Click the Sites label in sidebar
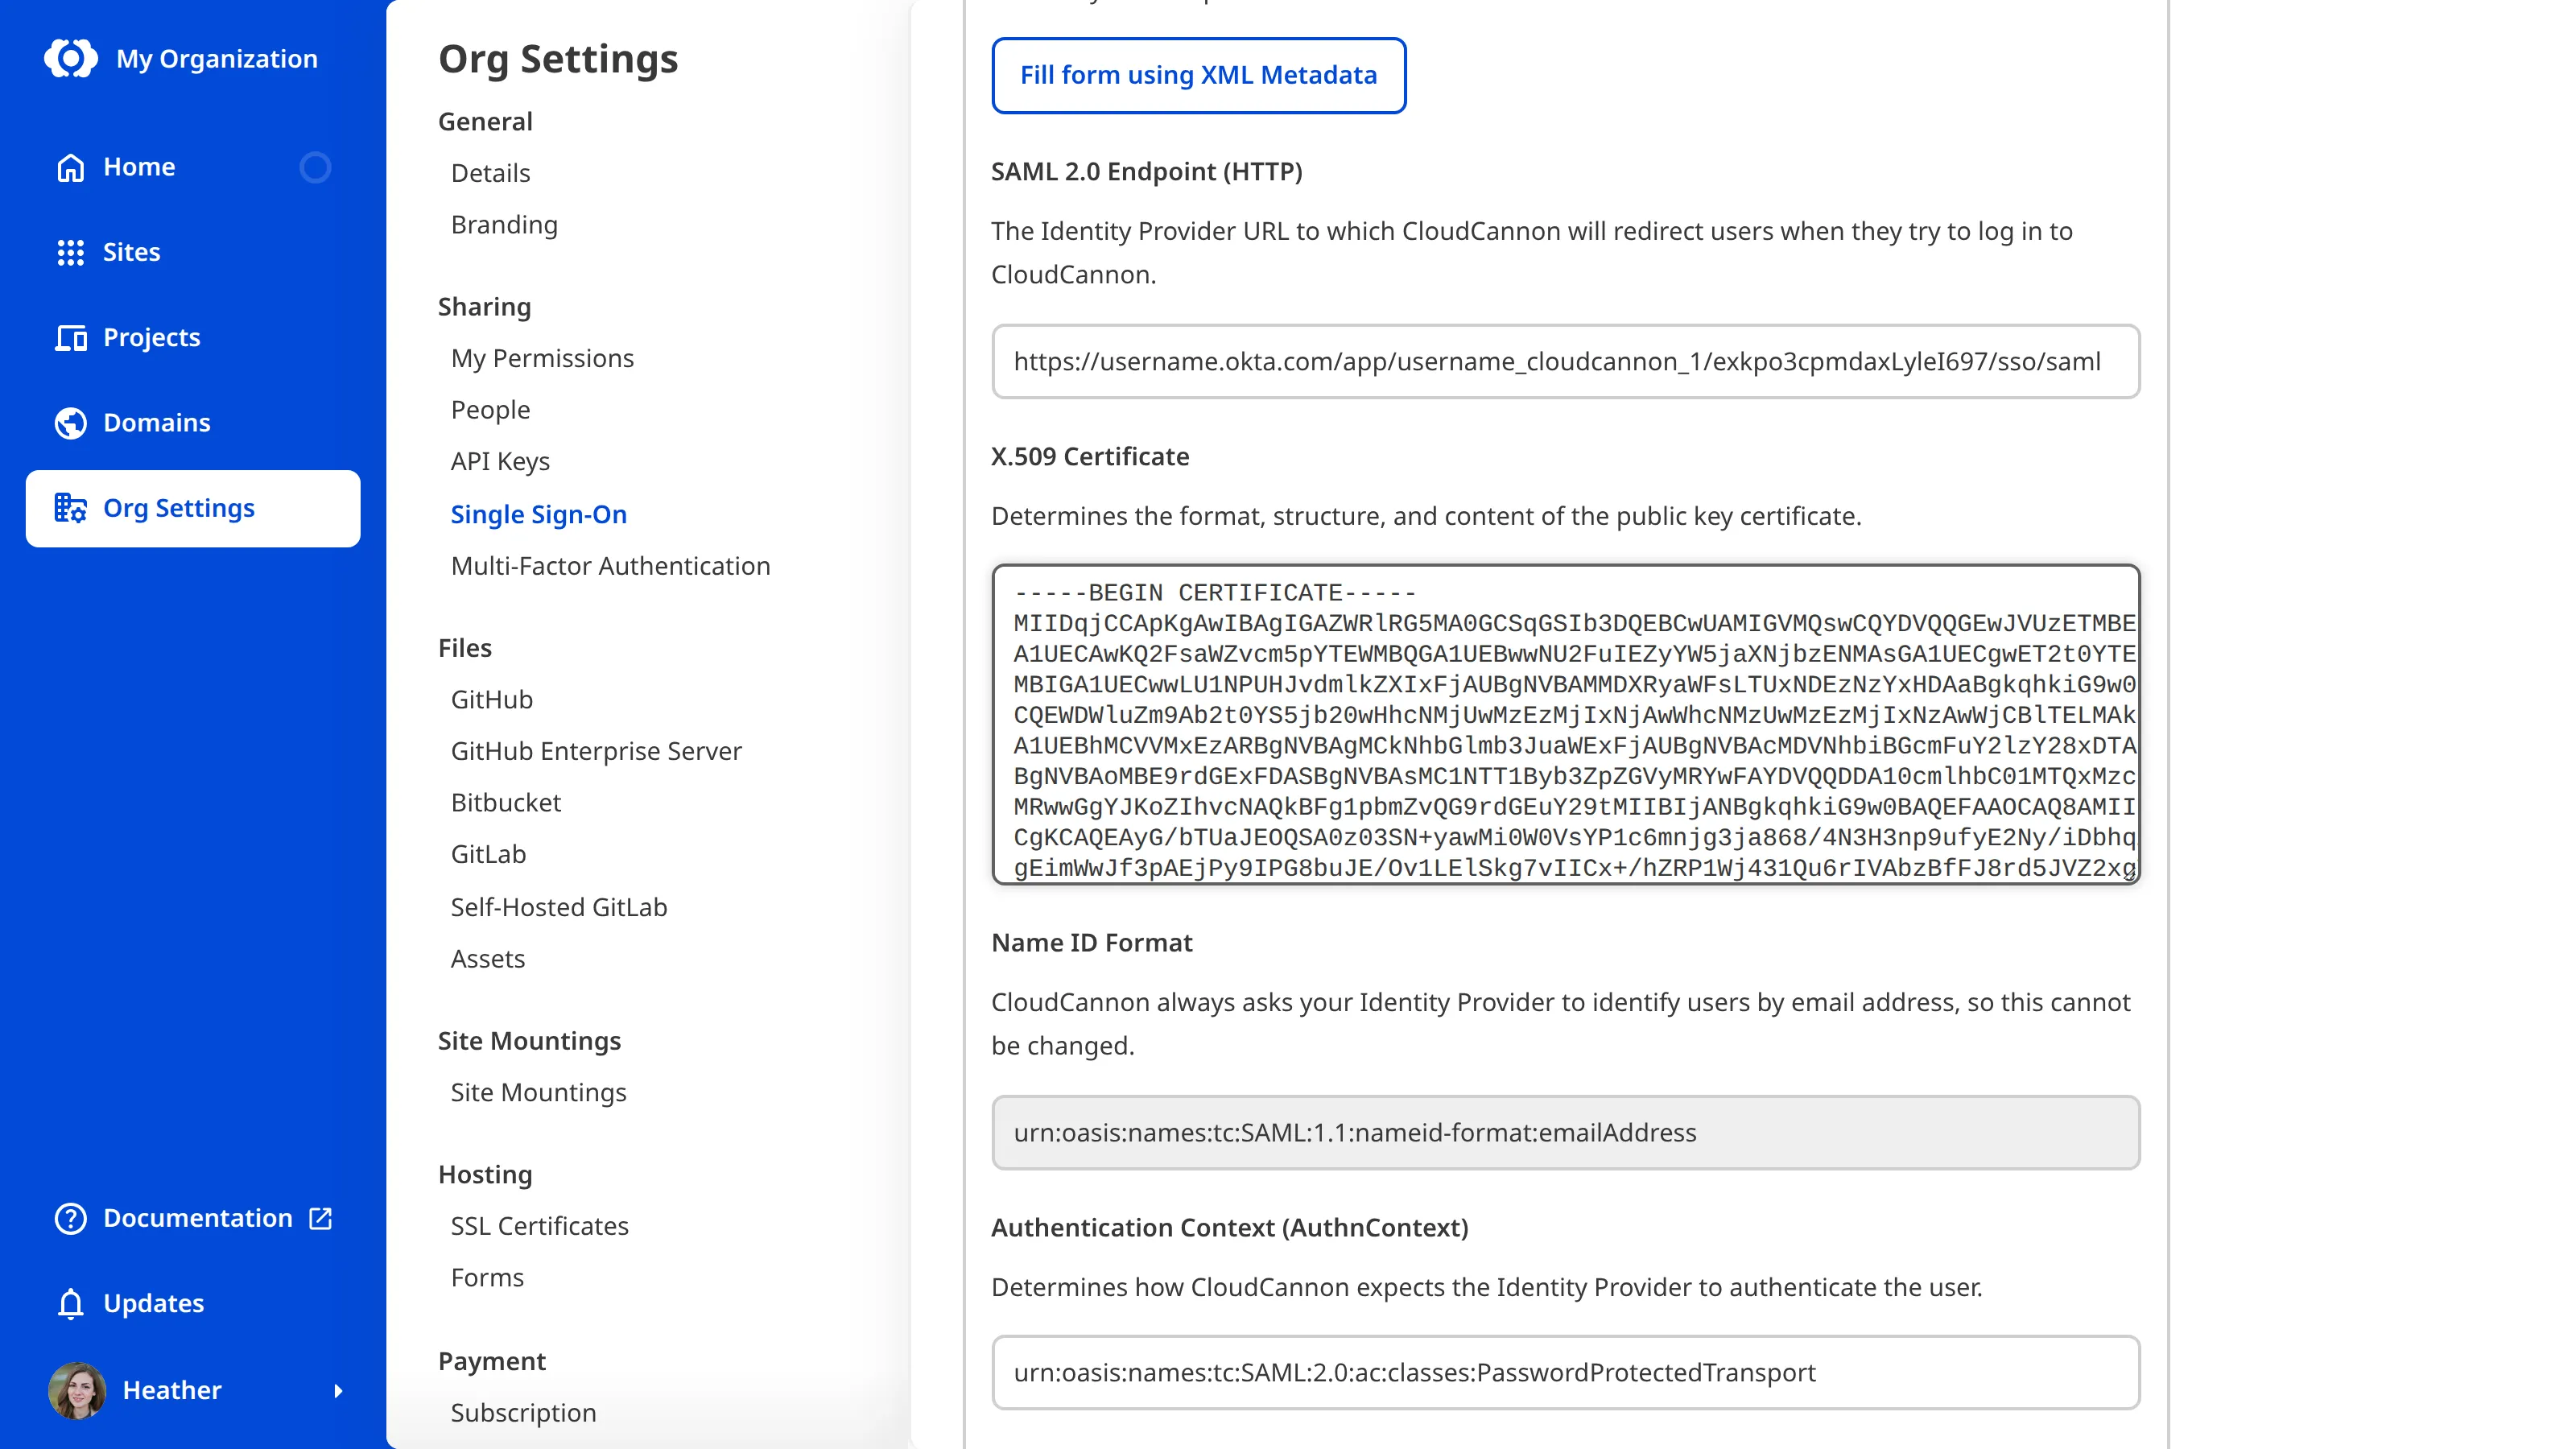This screenshot has width=2576, height=1449. (132, 252)
